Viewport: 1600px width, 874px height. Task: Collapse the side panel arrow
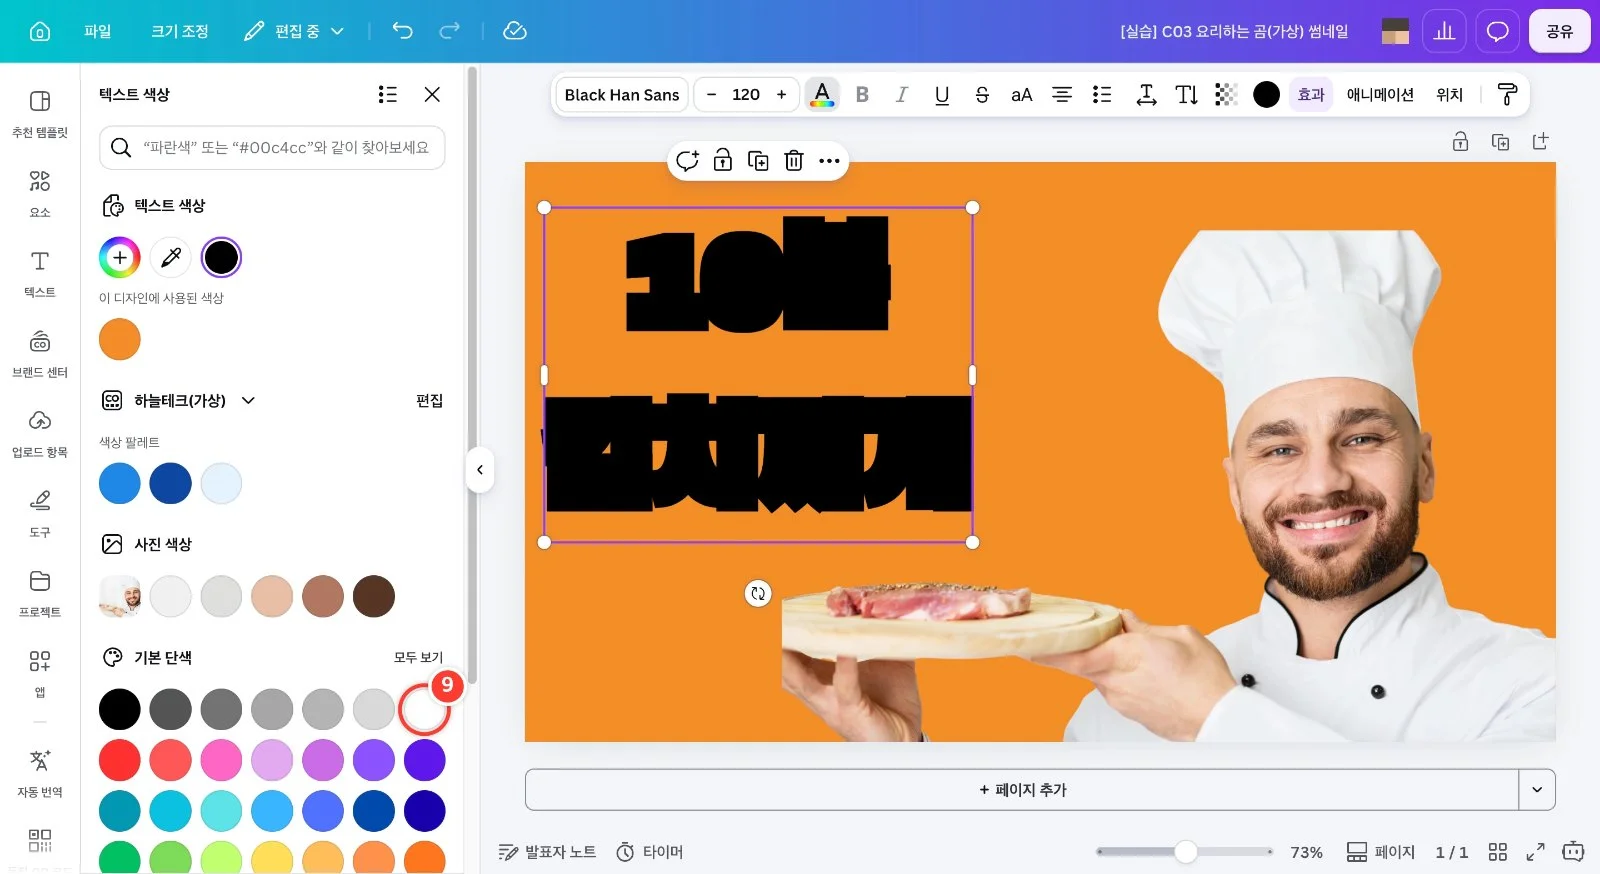480,469
